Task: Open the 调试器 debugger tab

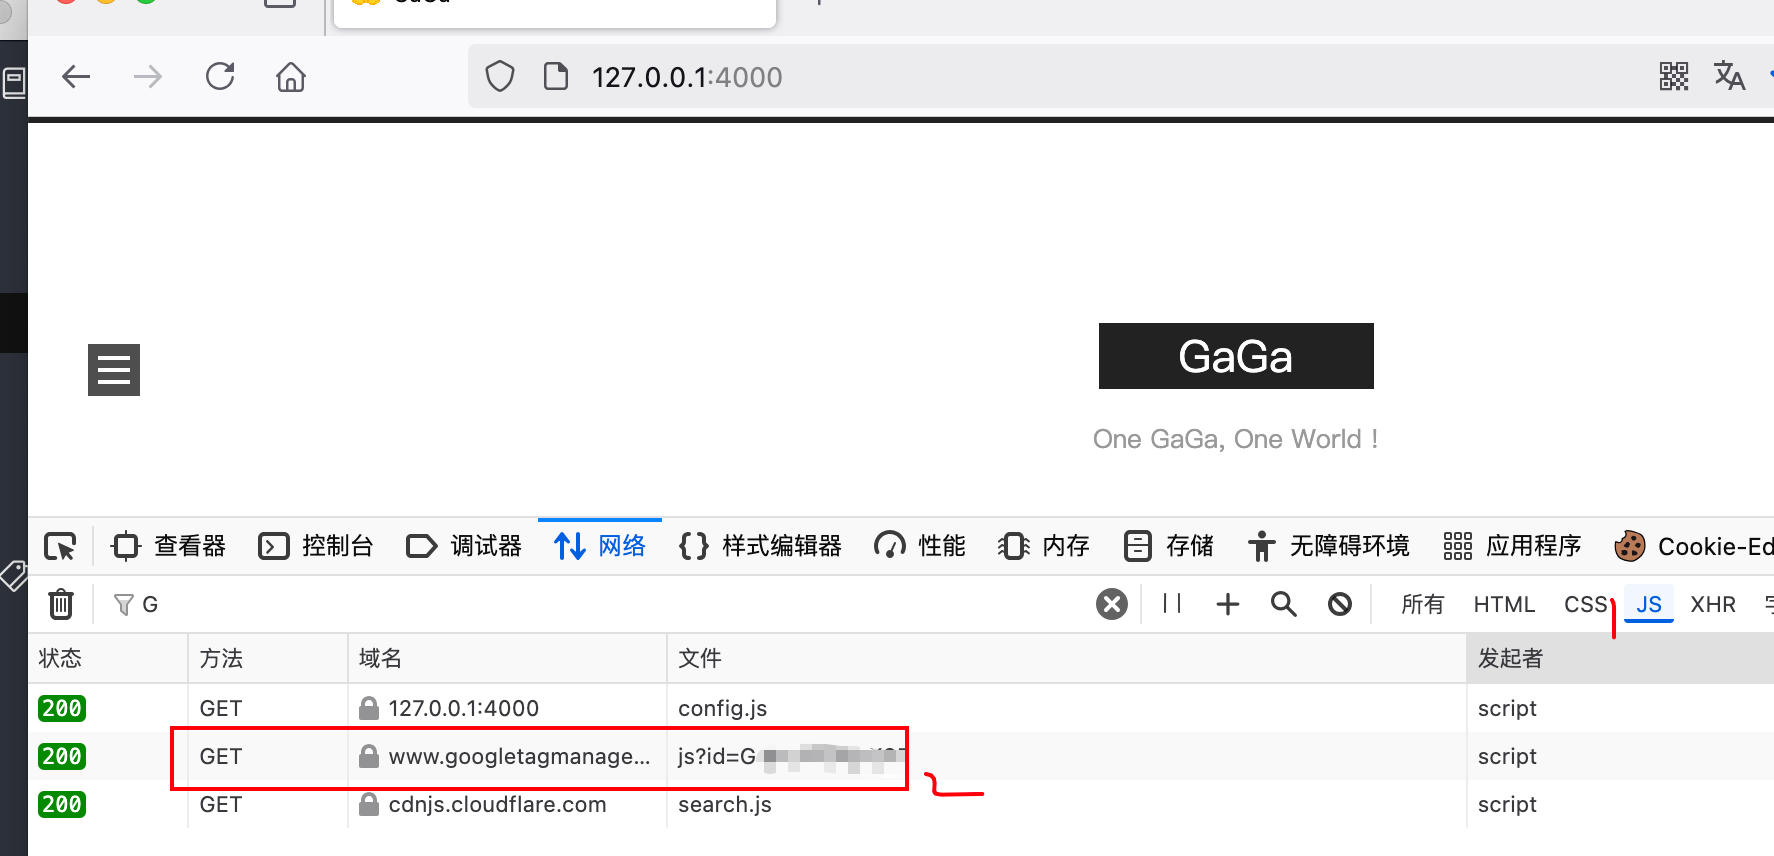Action: point(464,546)
